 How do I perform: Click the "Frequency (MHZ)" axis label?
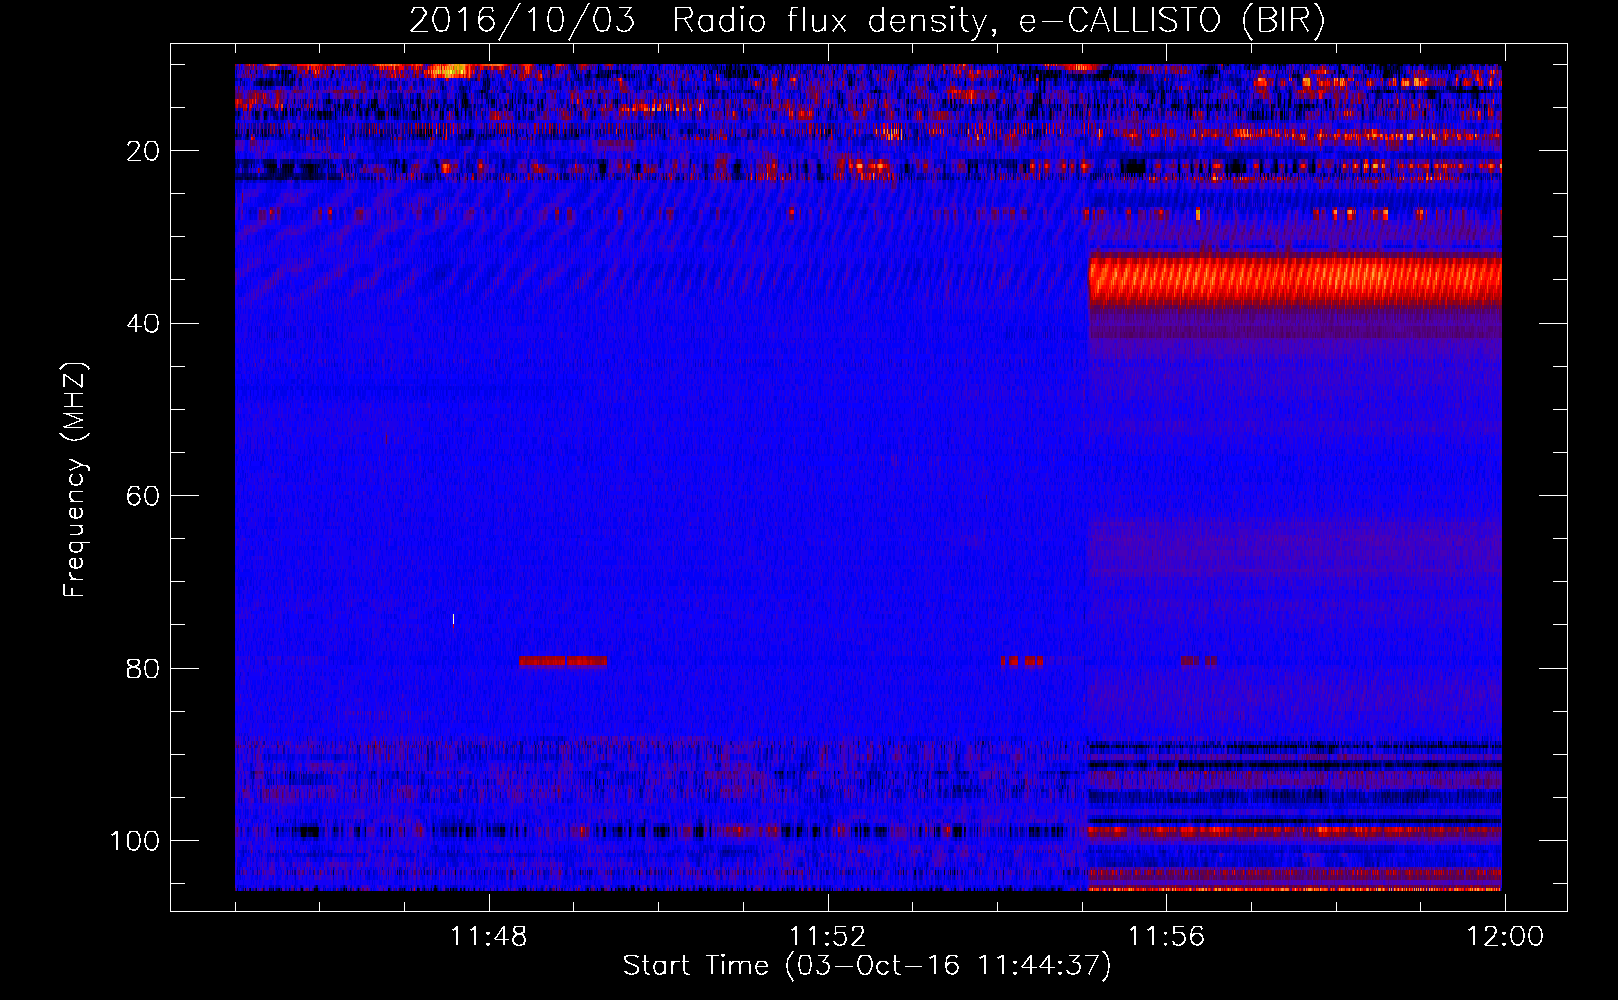click(75, 480)
